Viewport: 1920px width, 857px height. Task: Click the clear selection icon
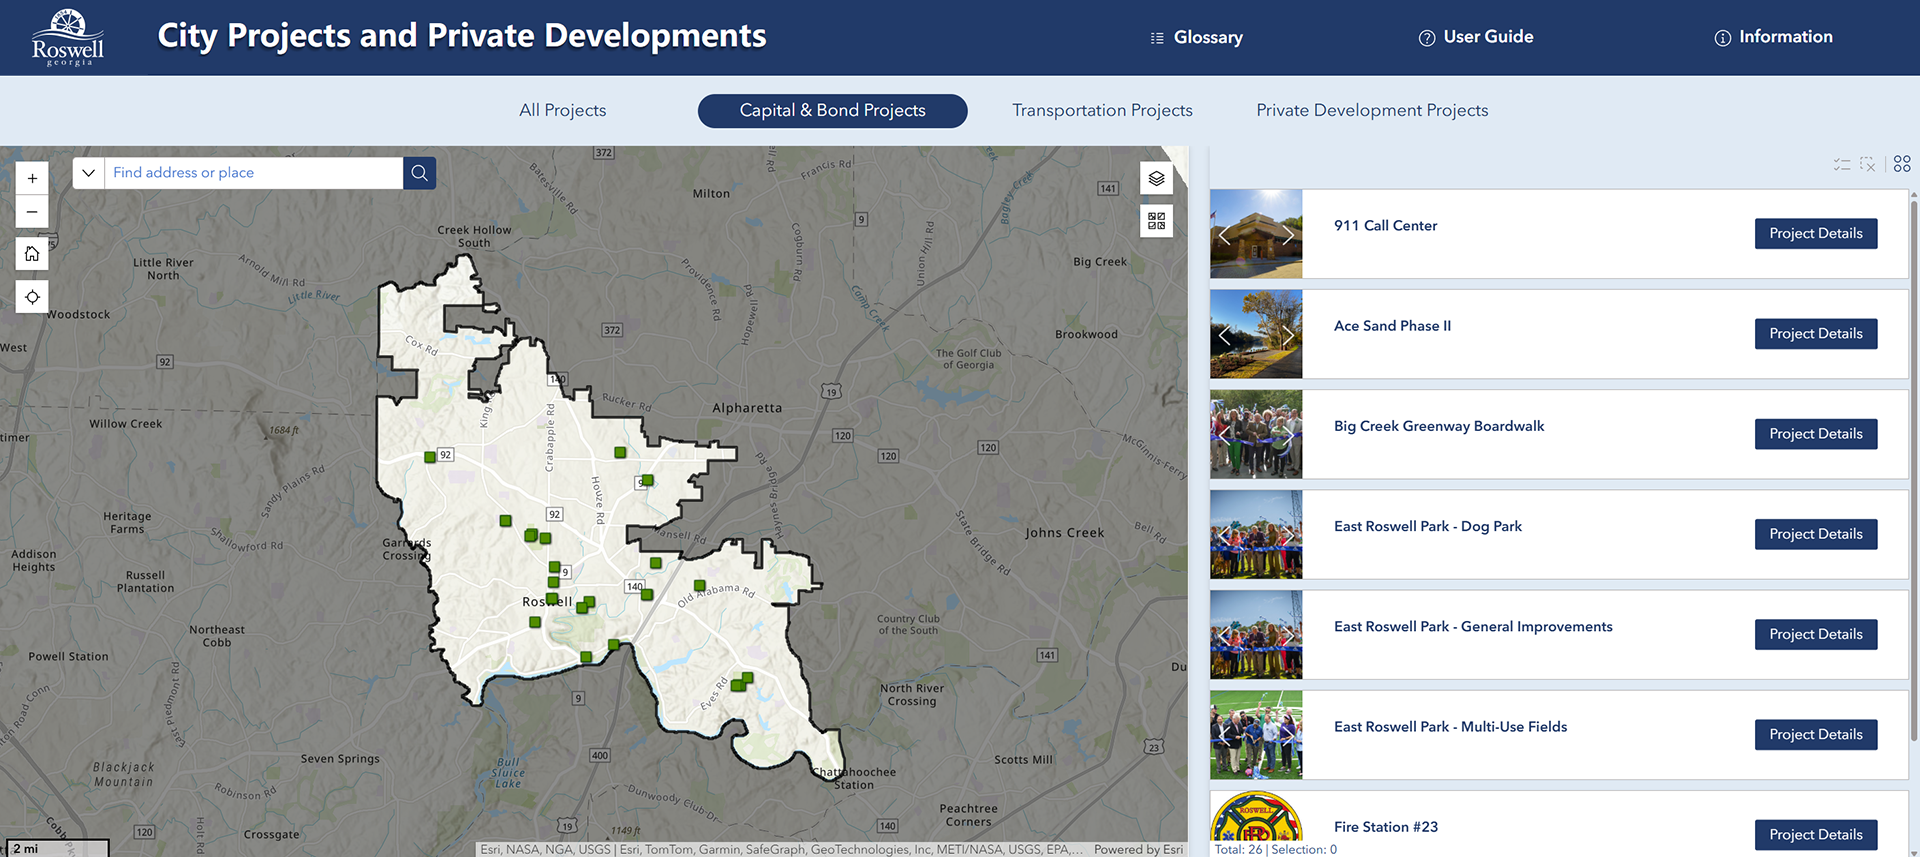tap(1867, 164)
